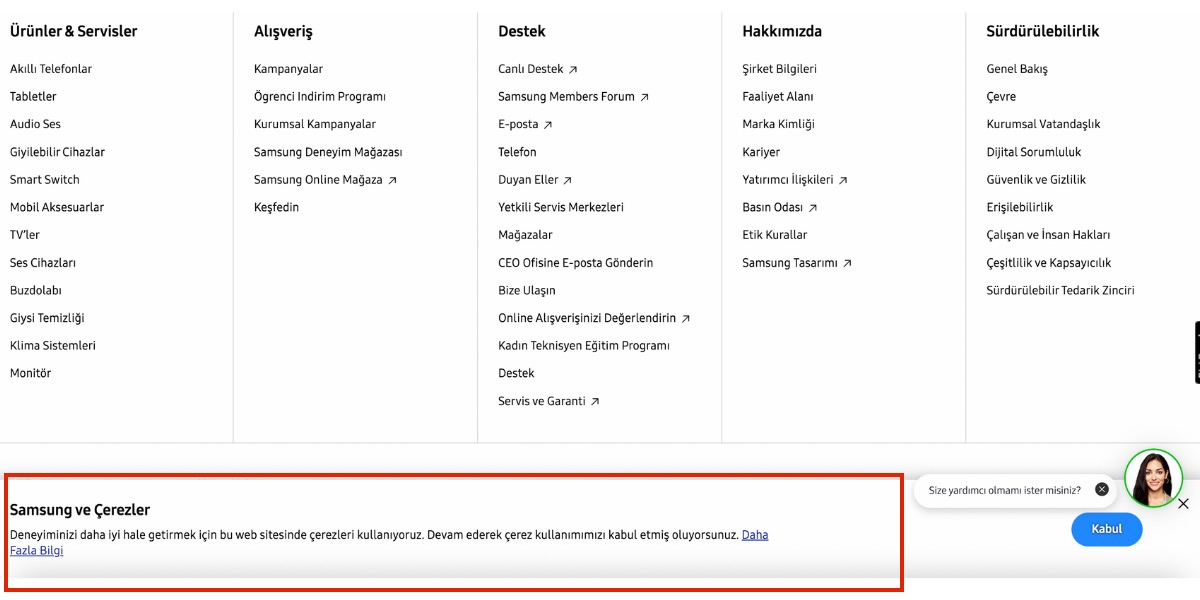Click the Buzdolabı product link
The image size is (1200, 600).
[x=36, y=290]
